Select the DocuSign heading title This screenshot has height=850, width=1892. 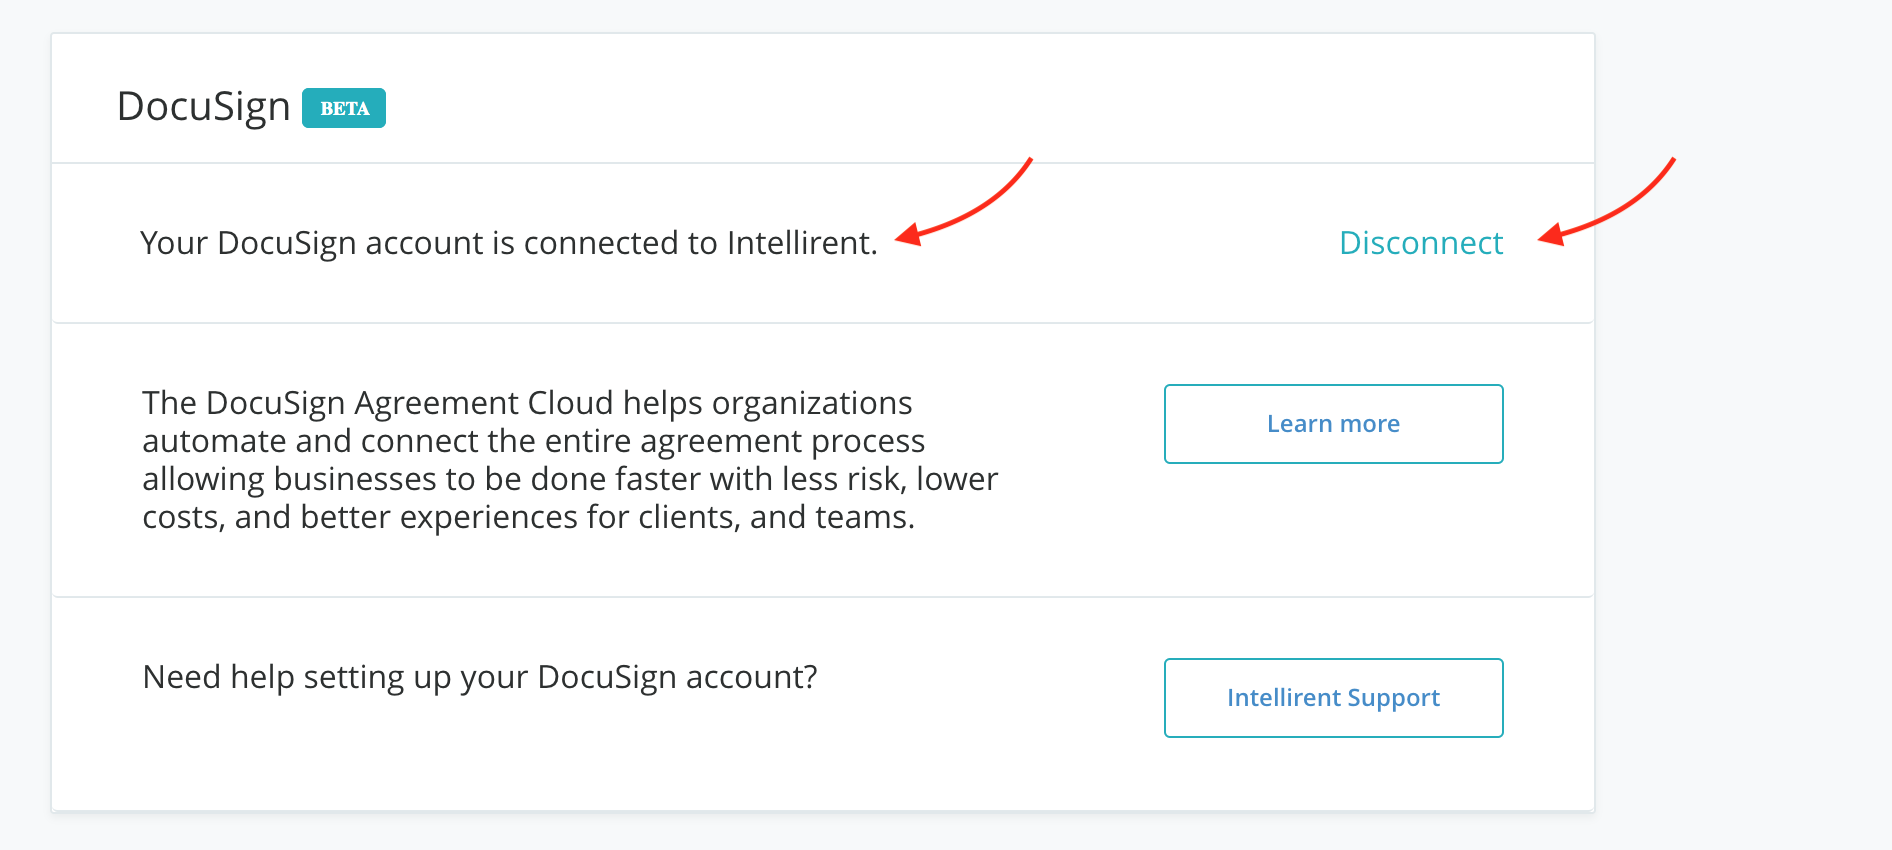click(204, 107)
